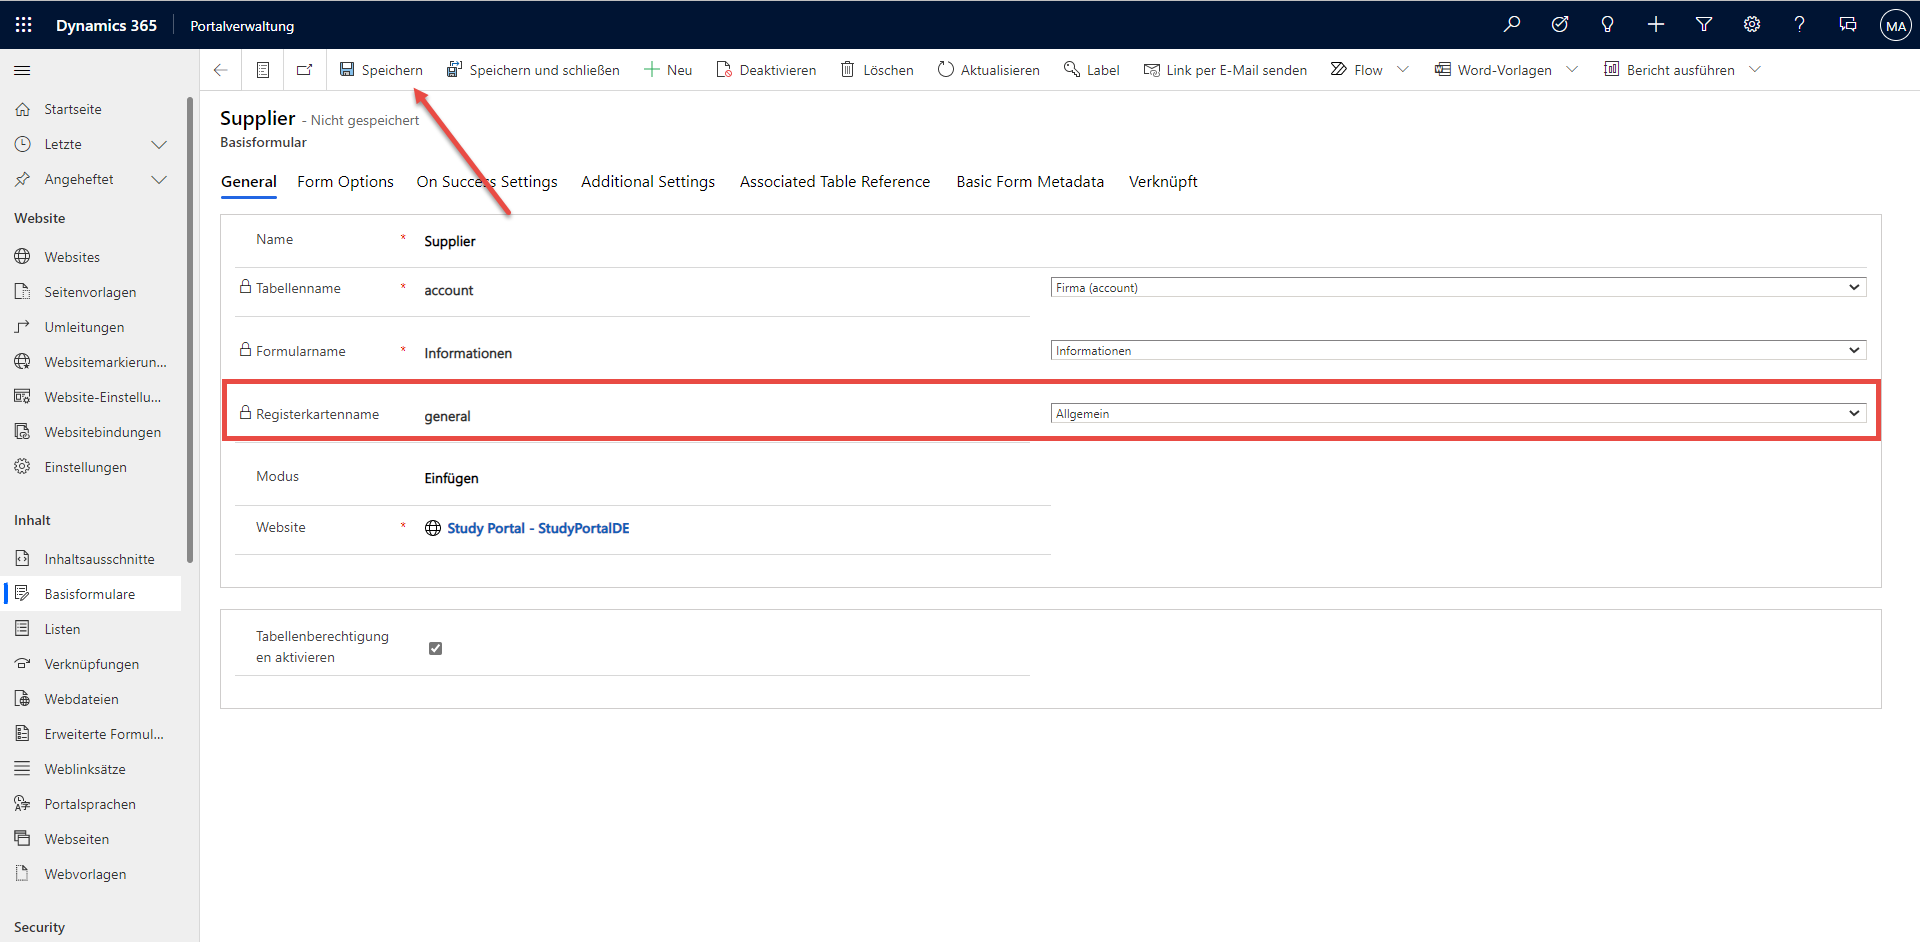
Task: Click Speichern to save the form
Action: click(x=381, y=70)
